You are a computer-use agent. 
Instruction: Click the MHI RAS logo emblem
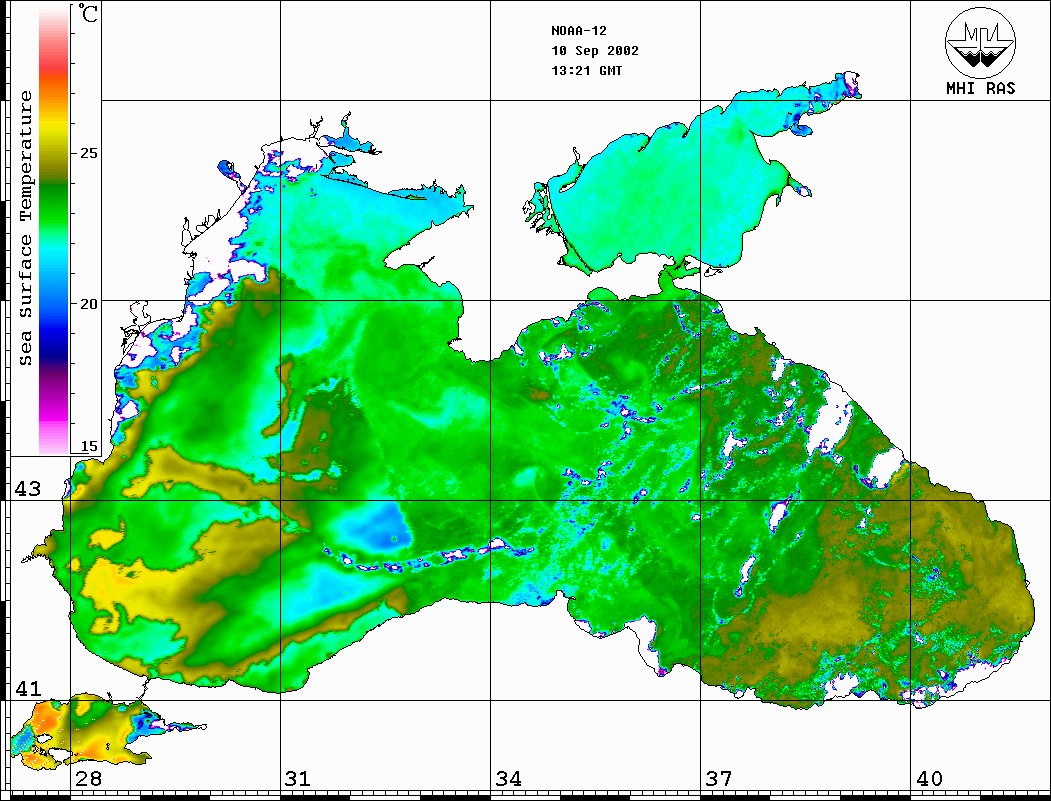pyautogui.click(x=980, y=42)
